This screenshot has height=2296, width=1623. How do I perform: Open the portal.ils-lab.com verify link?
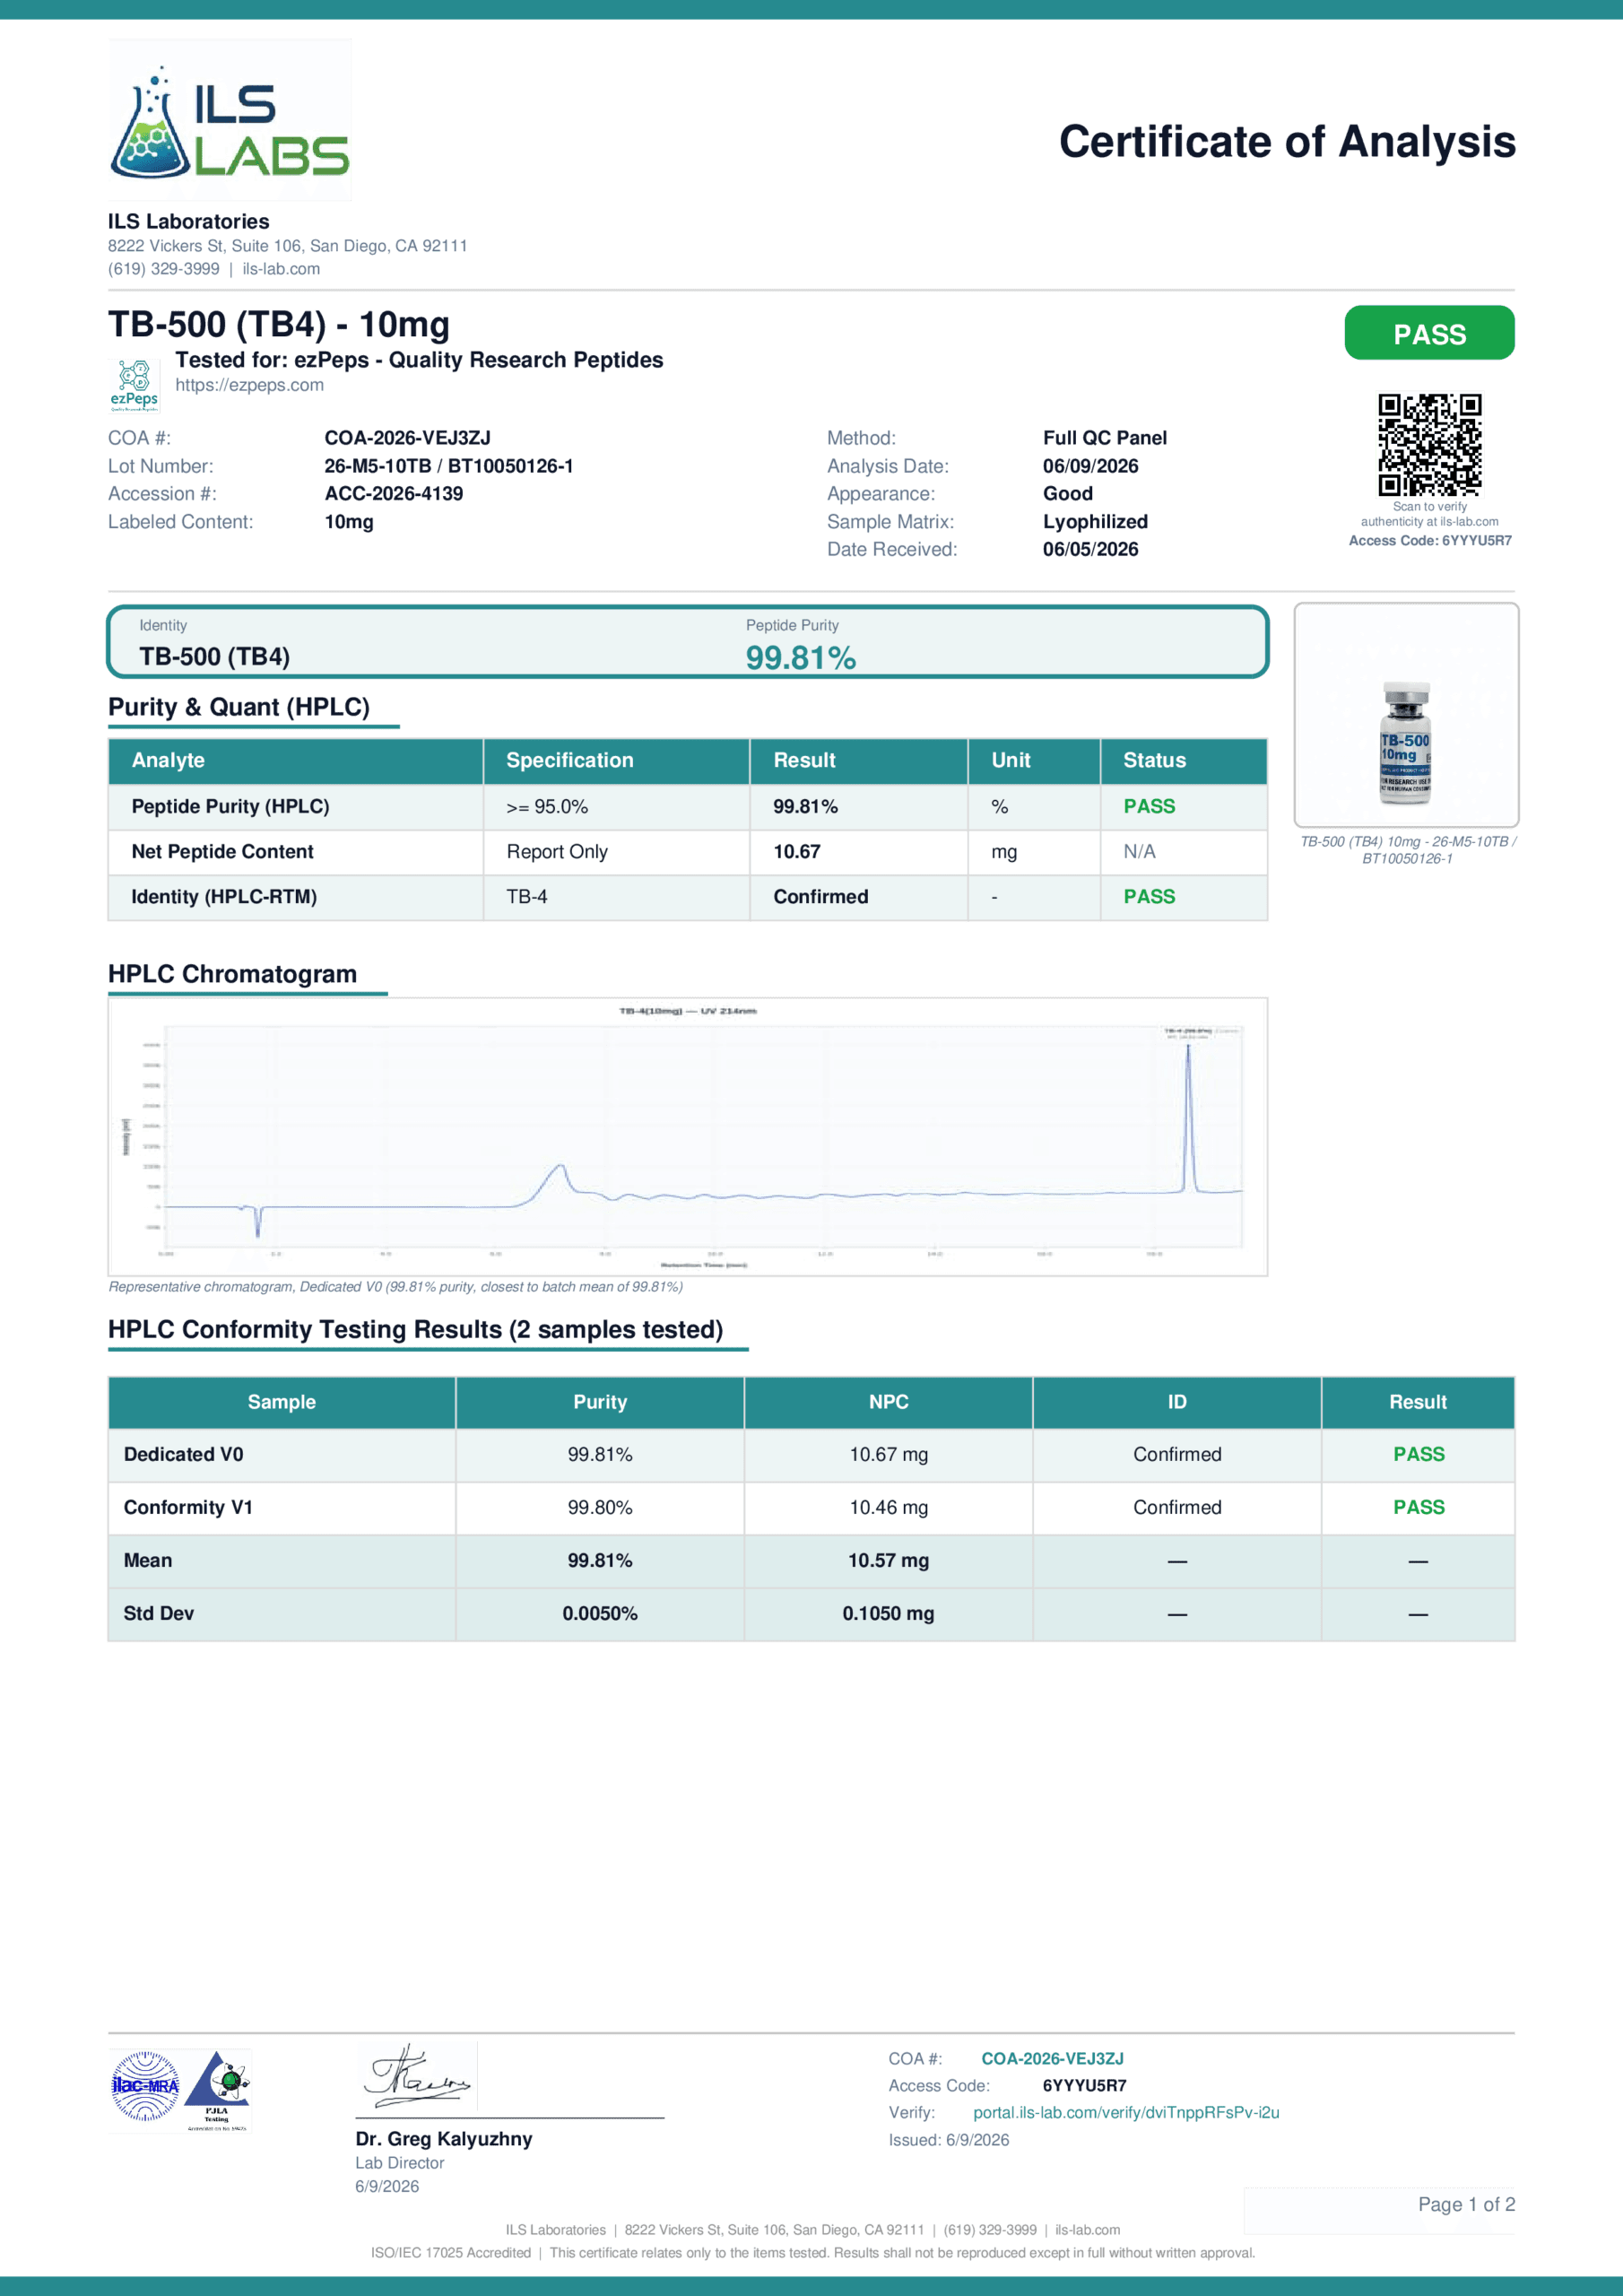pos(1126,2113)
